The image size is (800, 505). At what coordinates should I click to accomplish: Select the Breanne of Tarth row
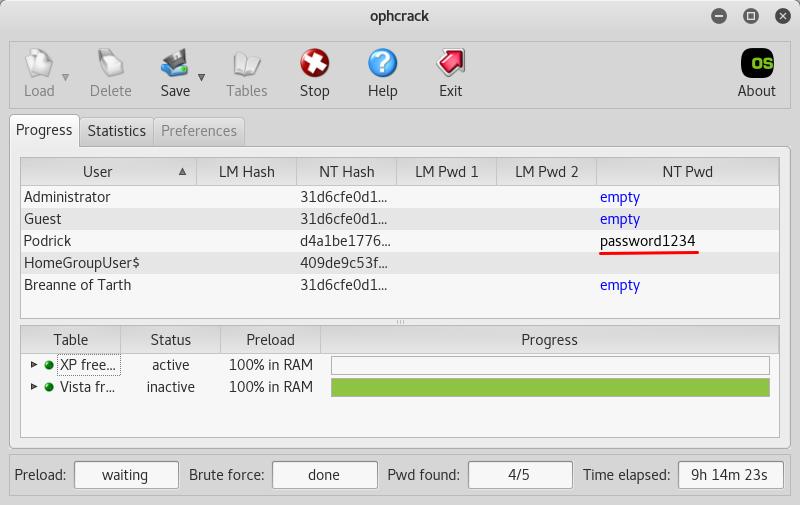(400, 285)
